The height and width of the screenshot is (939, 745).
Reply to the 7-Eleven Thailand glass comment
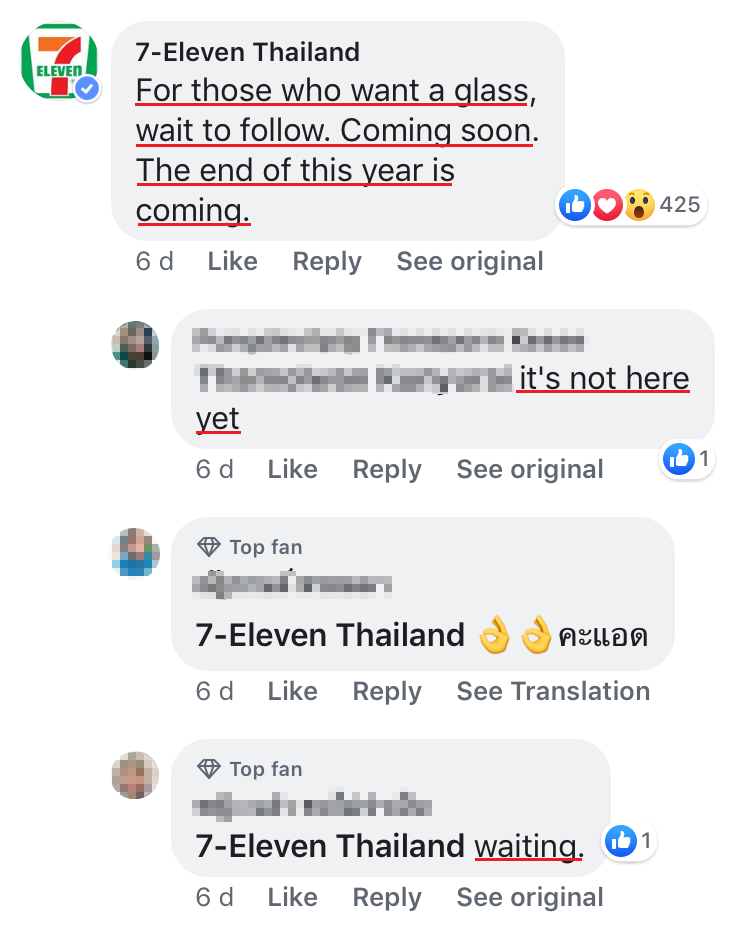click(x=327, y=262)
